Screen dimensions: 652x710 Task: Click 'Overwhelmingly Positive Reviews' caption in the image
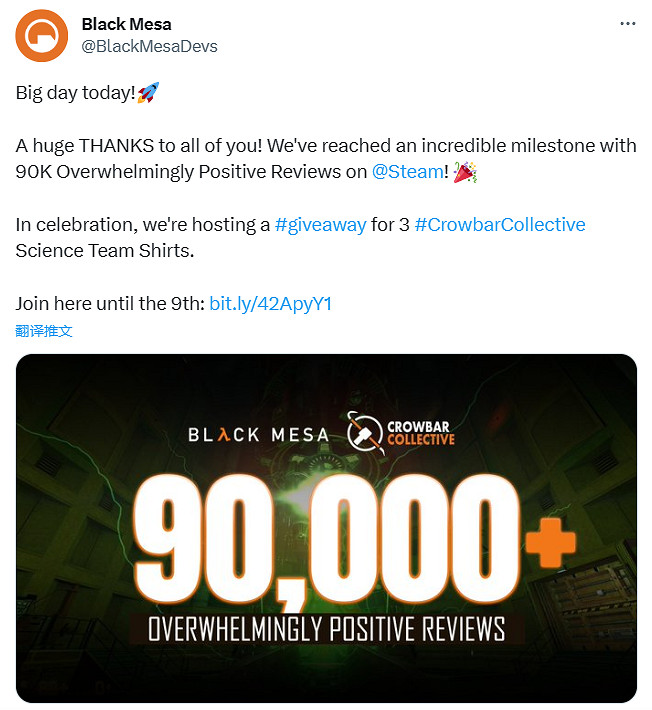click(x=326, y=628)
